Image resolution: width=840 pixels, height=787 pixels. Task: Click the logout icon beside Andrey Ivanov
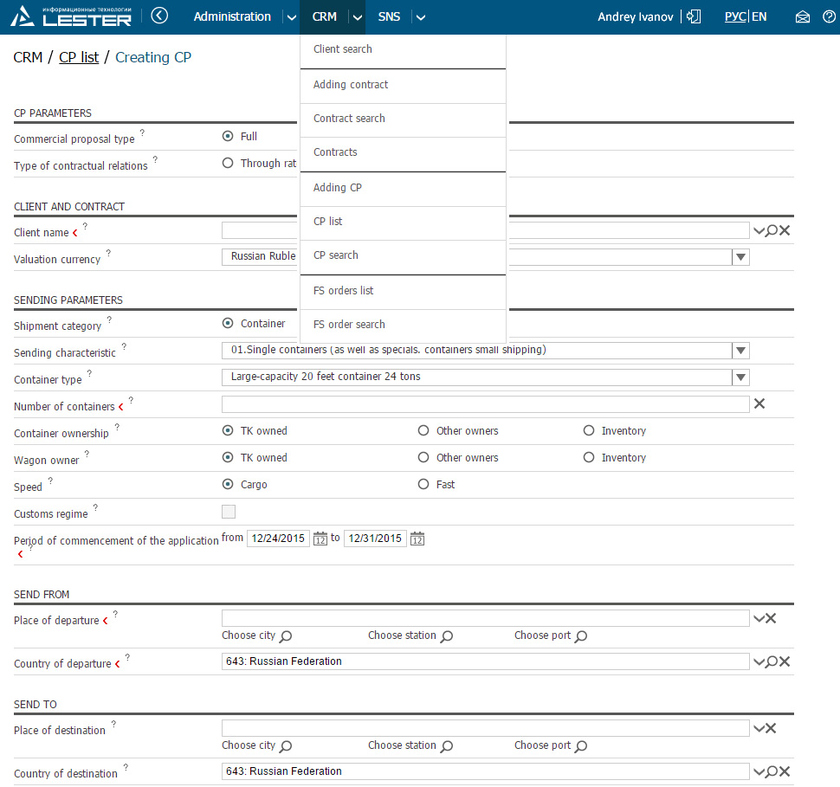694,17
